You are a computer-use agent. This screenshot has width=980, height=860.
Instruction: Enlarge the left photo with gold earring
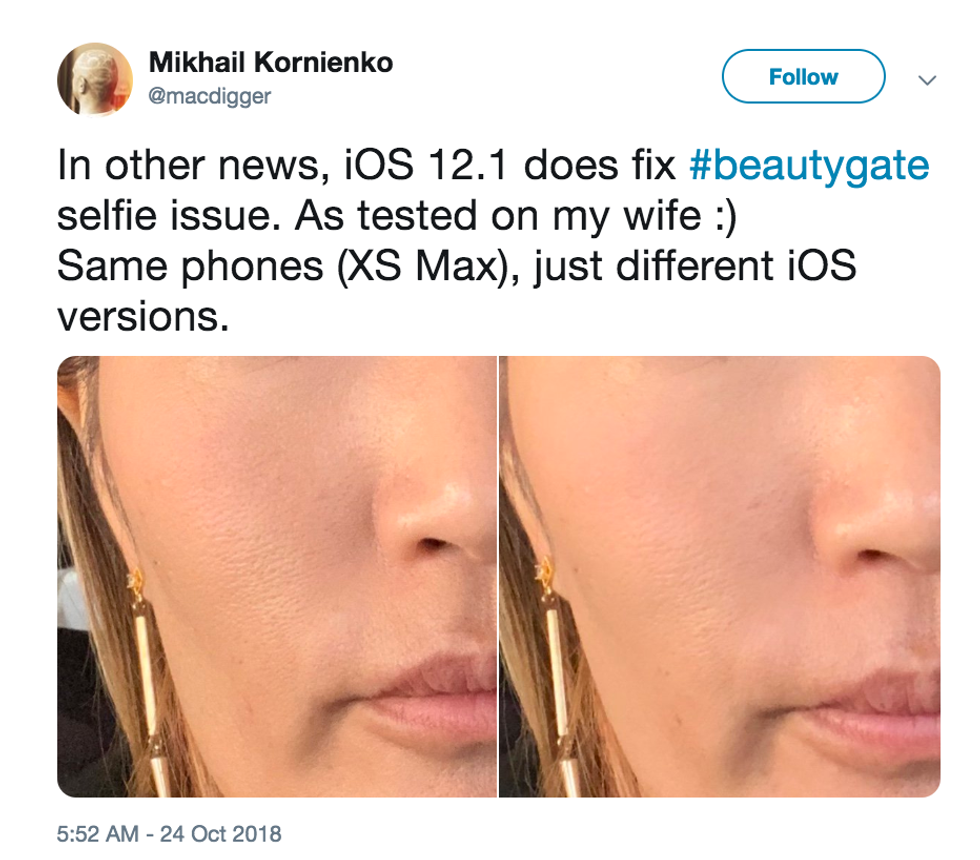click(x=277, y=576)
